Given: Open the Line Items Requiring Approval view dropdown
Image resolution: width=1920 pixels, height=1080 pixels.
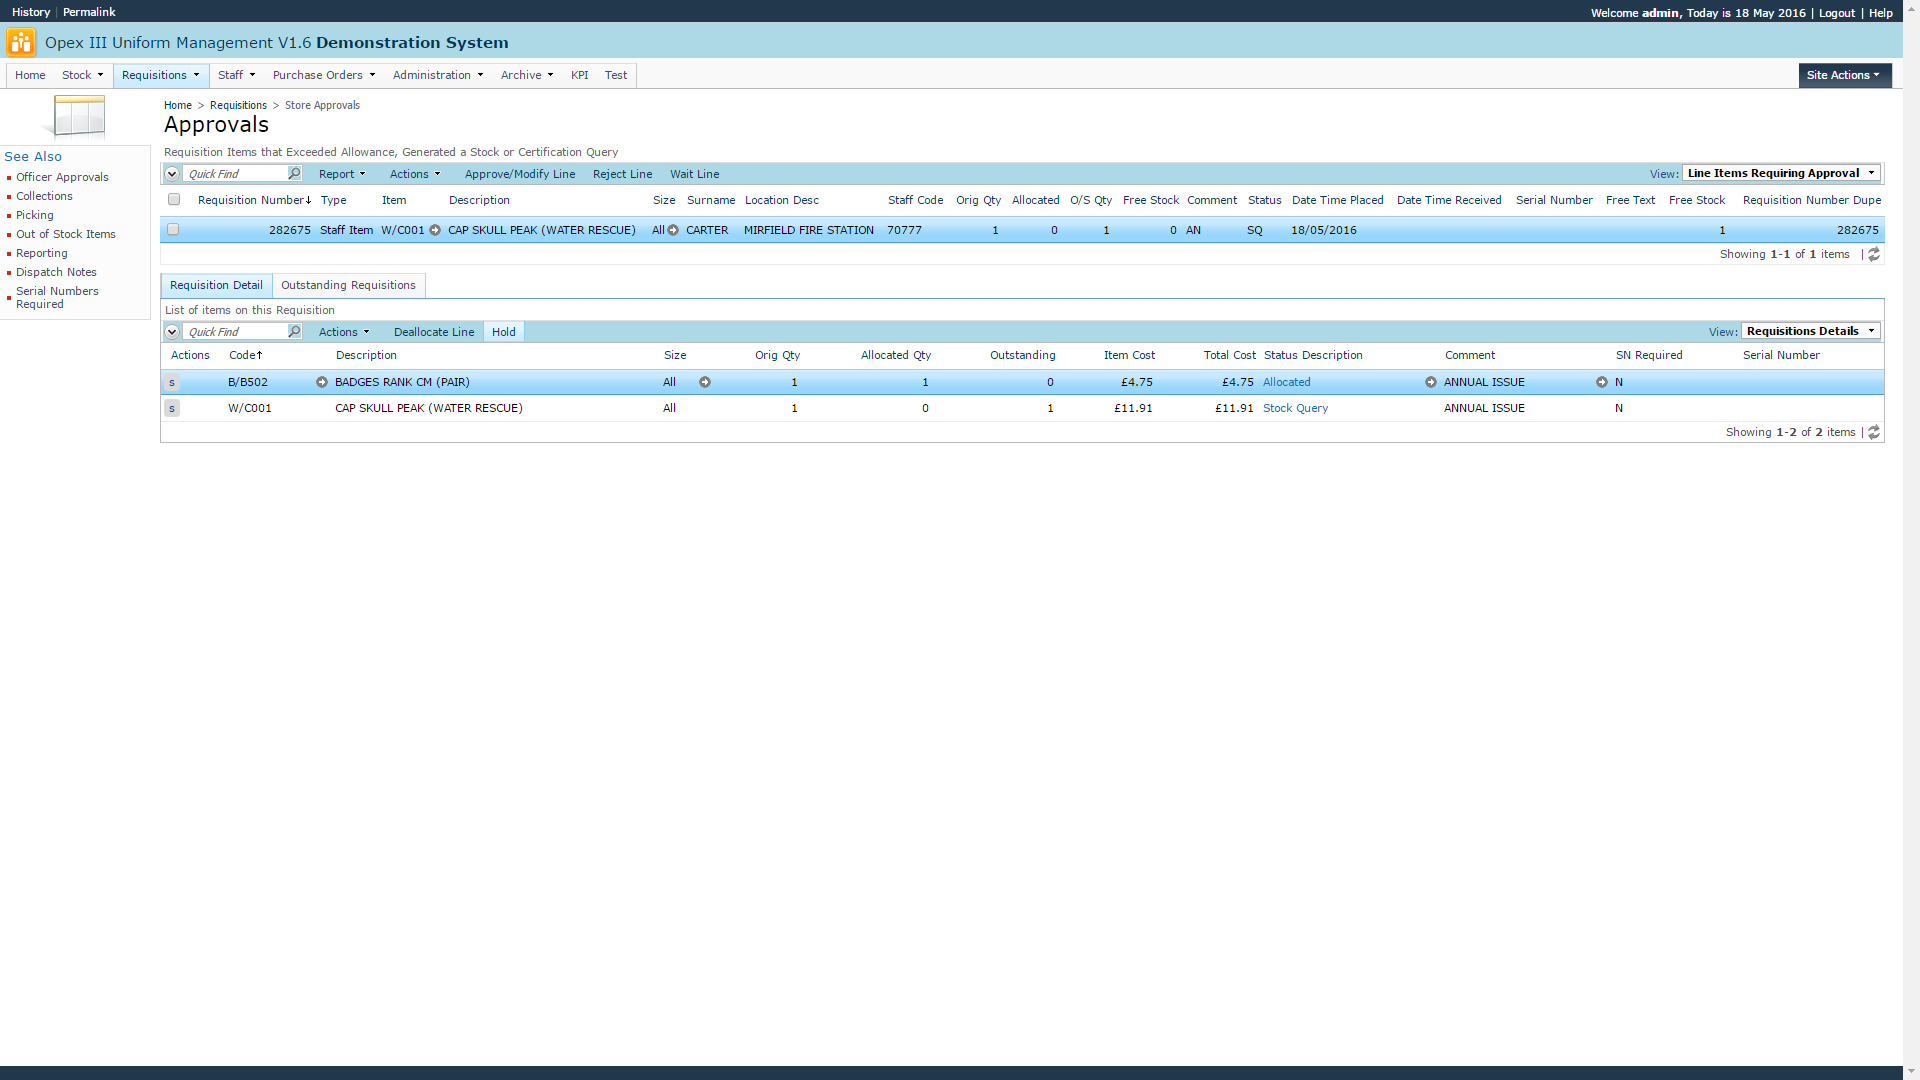Looking at the screenshot, I should [1781, 173].
